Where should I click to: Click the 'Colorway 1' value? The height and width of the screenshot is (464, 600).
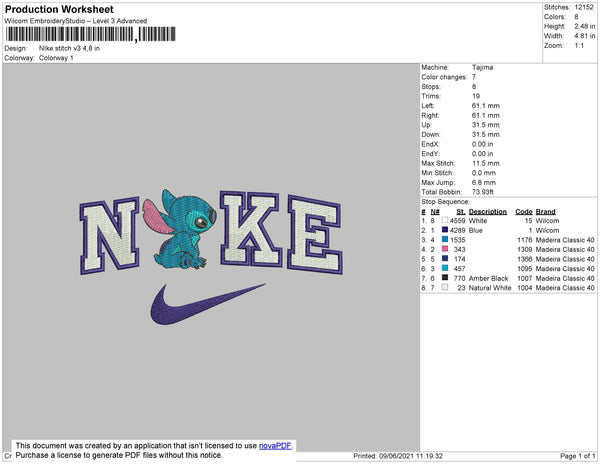(56, 58)
